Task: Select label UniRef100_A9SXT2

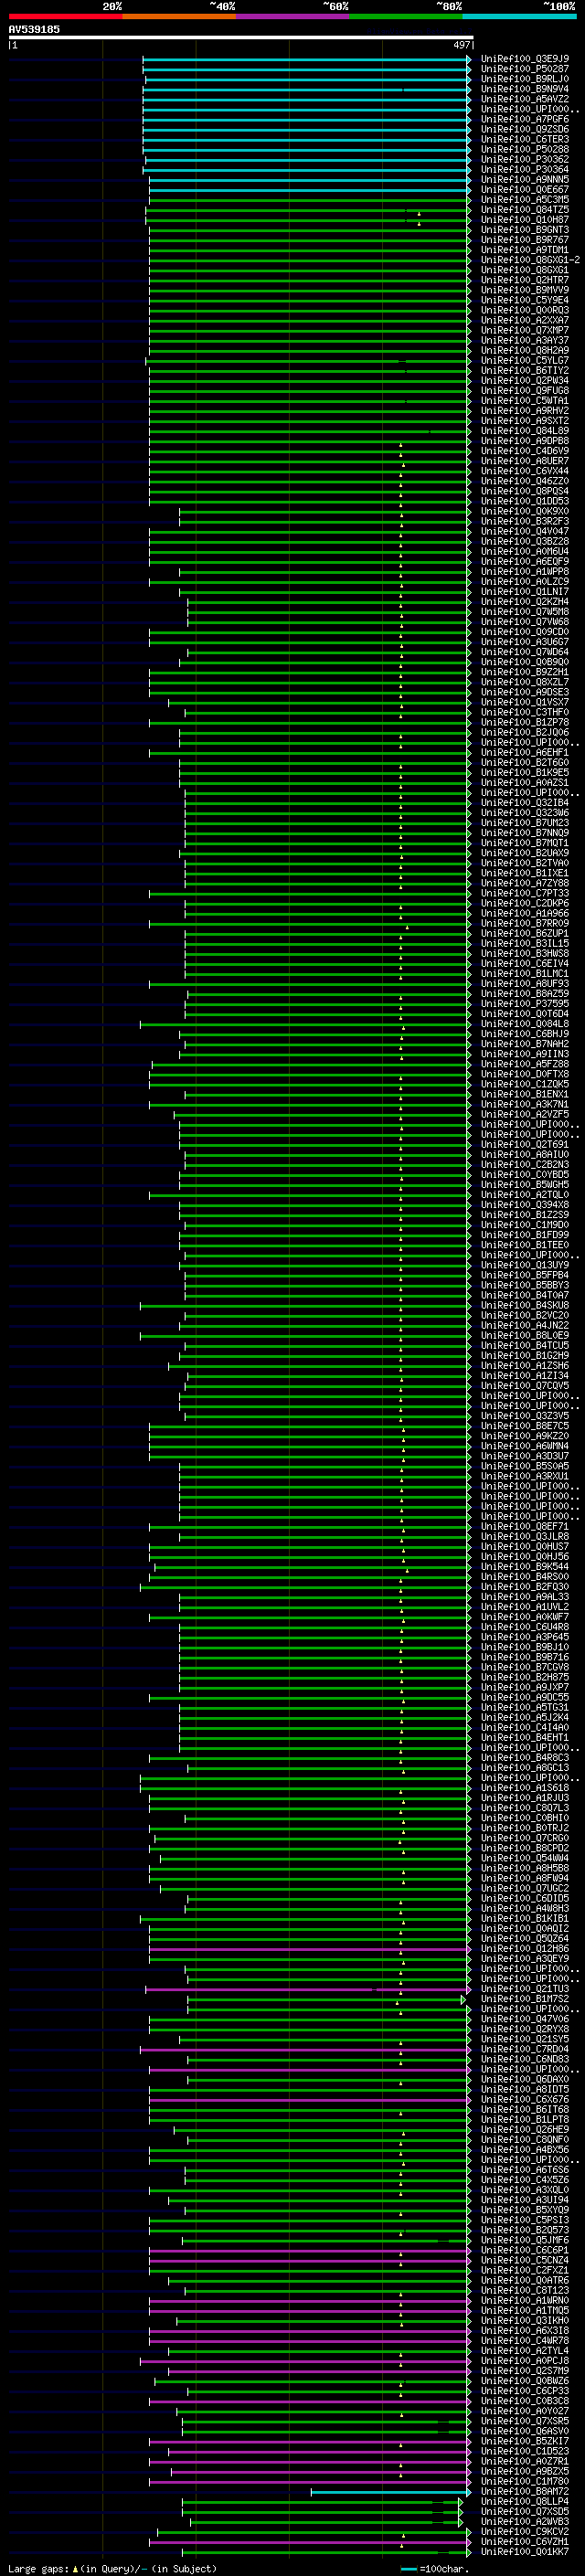Action: 524,421
